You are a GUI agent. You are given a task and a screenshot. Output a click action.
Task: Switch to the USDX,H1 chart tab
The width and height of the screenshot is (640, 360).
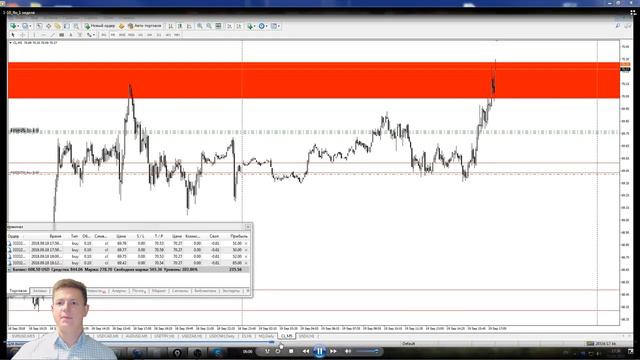click(307, 336)
